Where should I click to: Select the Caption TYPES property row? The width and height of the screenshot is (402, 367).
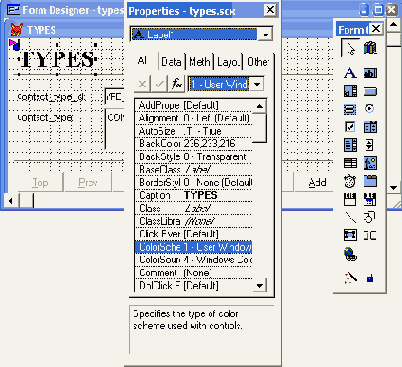(x=193, y=195)
